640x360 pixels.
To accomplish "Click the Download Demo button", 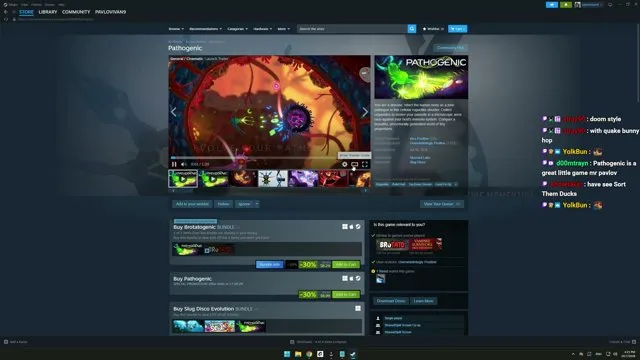I will tap(391, 301).
